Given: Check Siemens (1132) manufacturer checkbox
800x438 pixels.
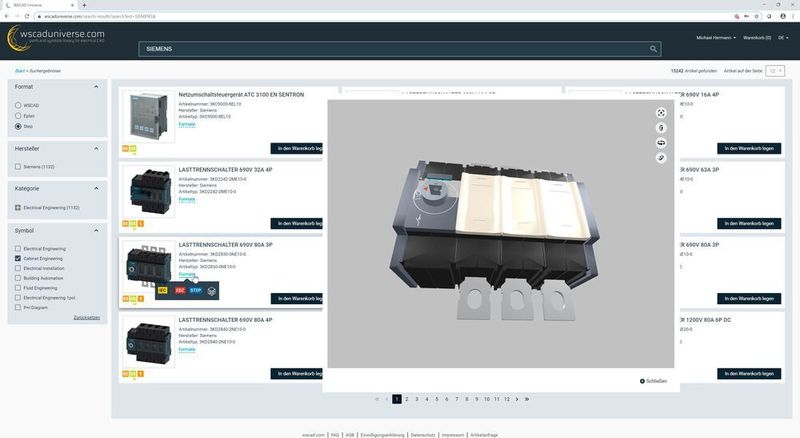Looking at the screenshot, I should click(x=18, y=166).
